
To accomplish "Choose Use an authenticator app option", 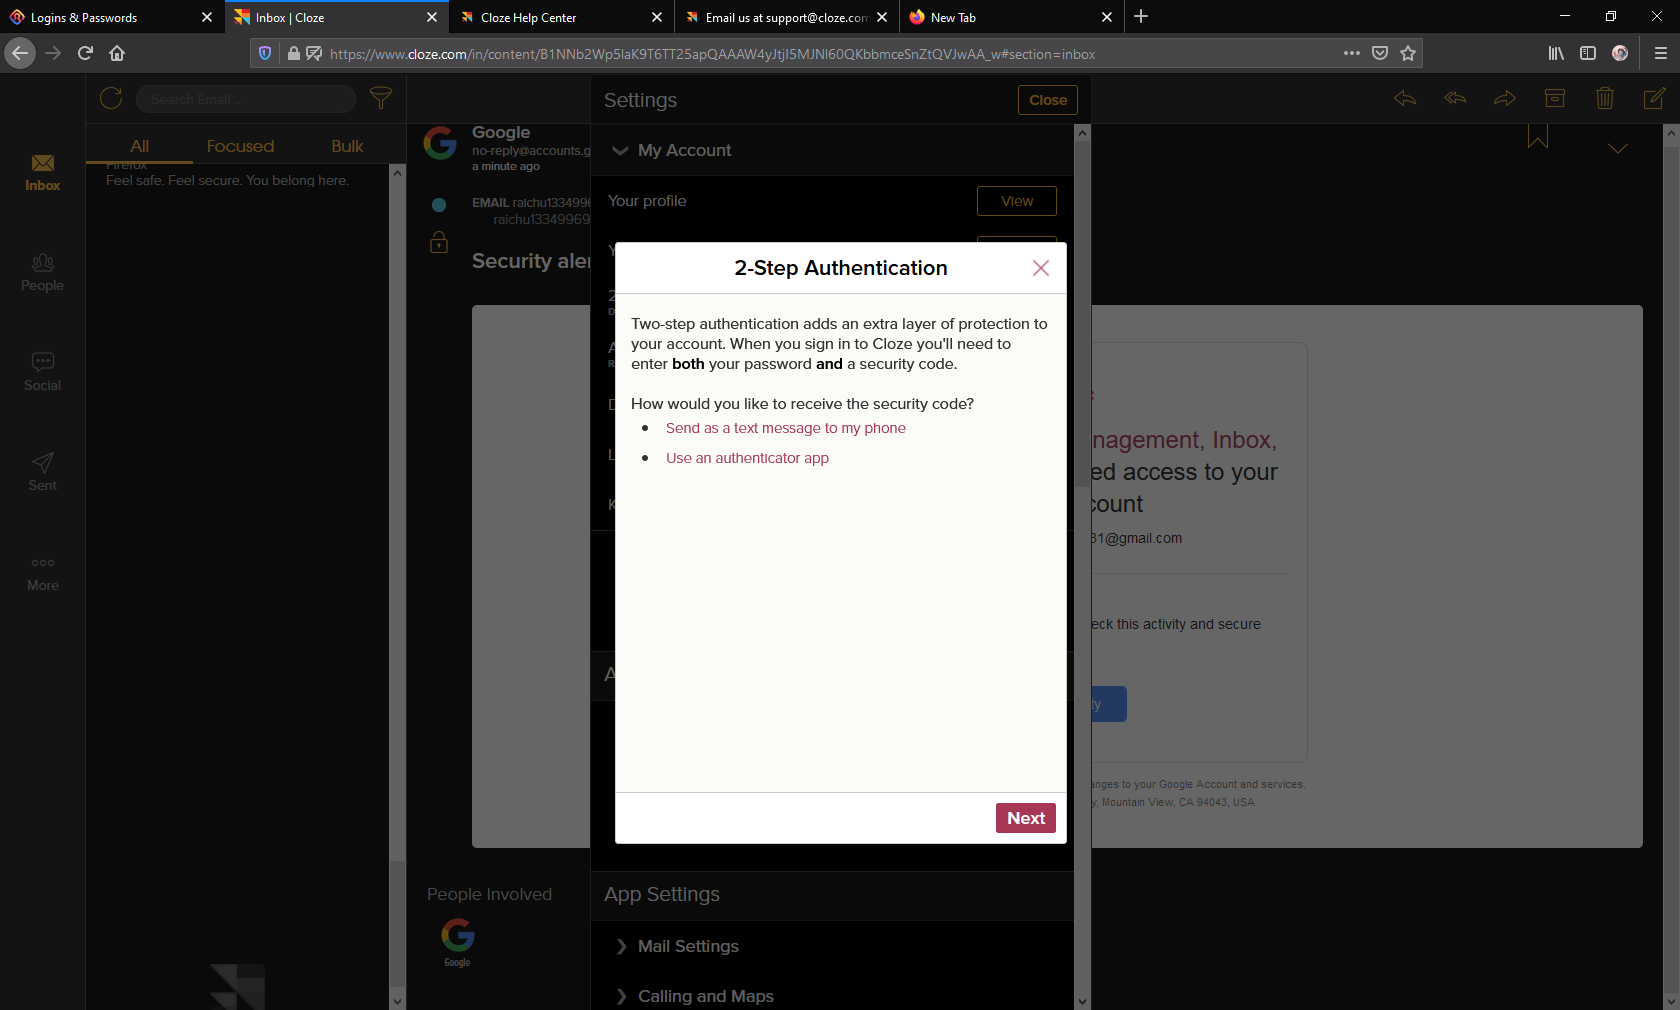I will coord(747,458).
